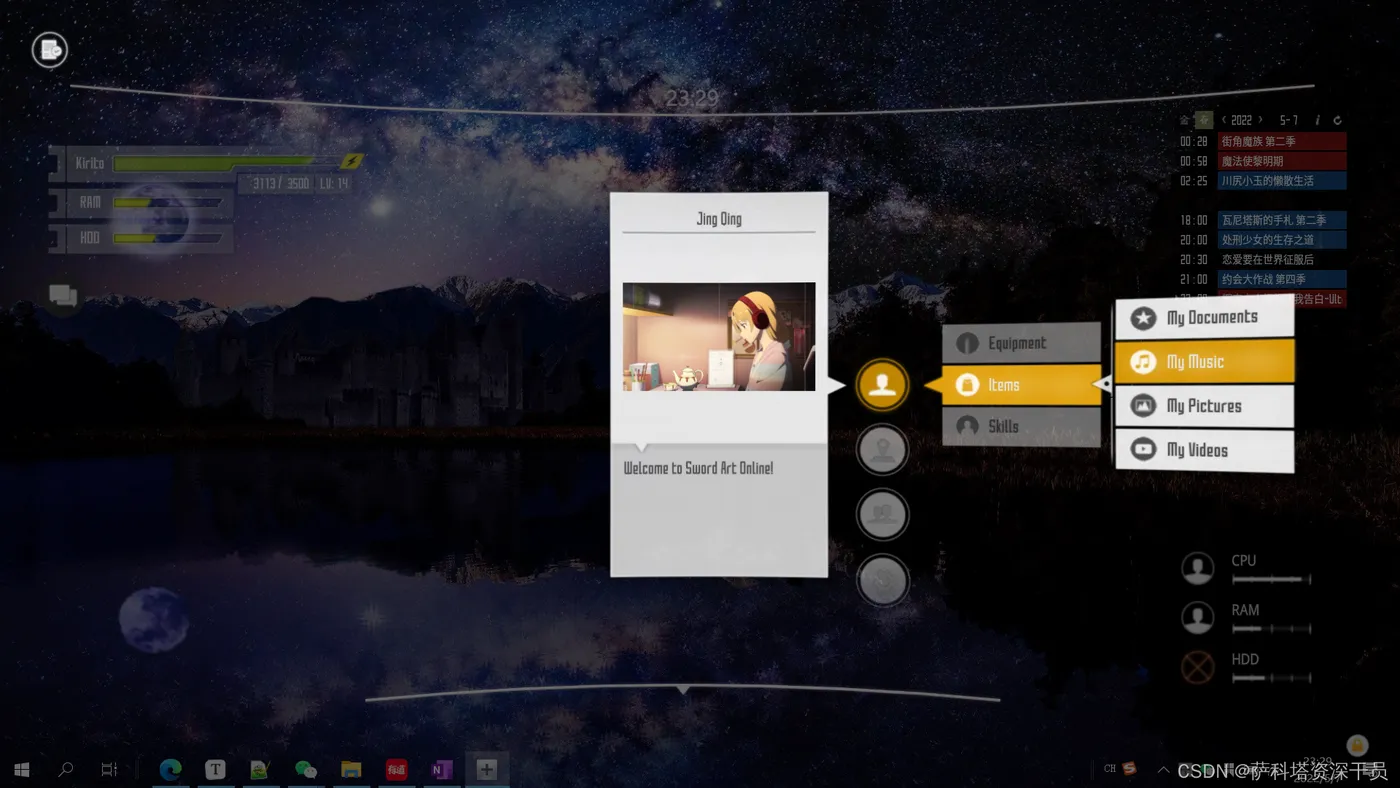This screenshot has width=1400, height=788.
Task: Click the third gray circle menu button
Action: click(882, 515)
